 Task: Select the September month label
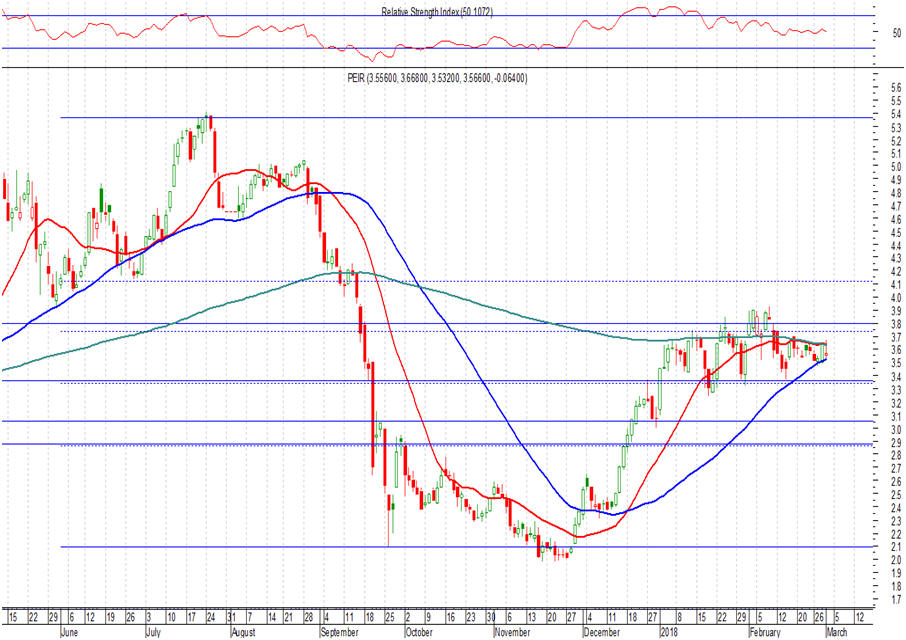338,632
